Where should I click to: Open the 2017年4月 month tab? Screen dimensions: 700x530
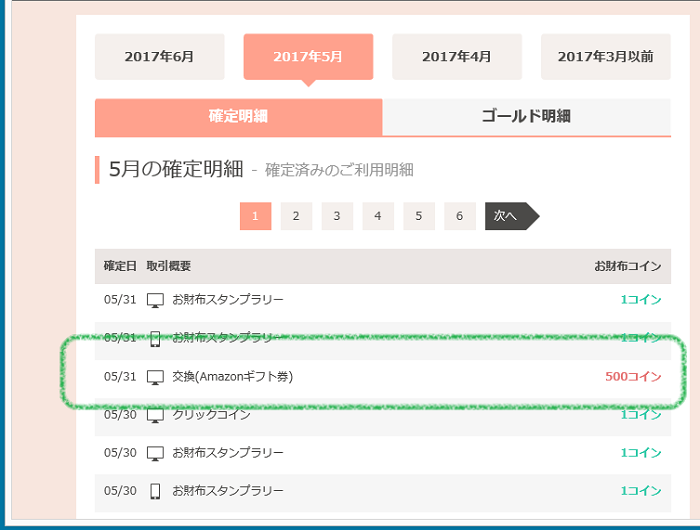tap(456, 57)
